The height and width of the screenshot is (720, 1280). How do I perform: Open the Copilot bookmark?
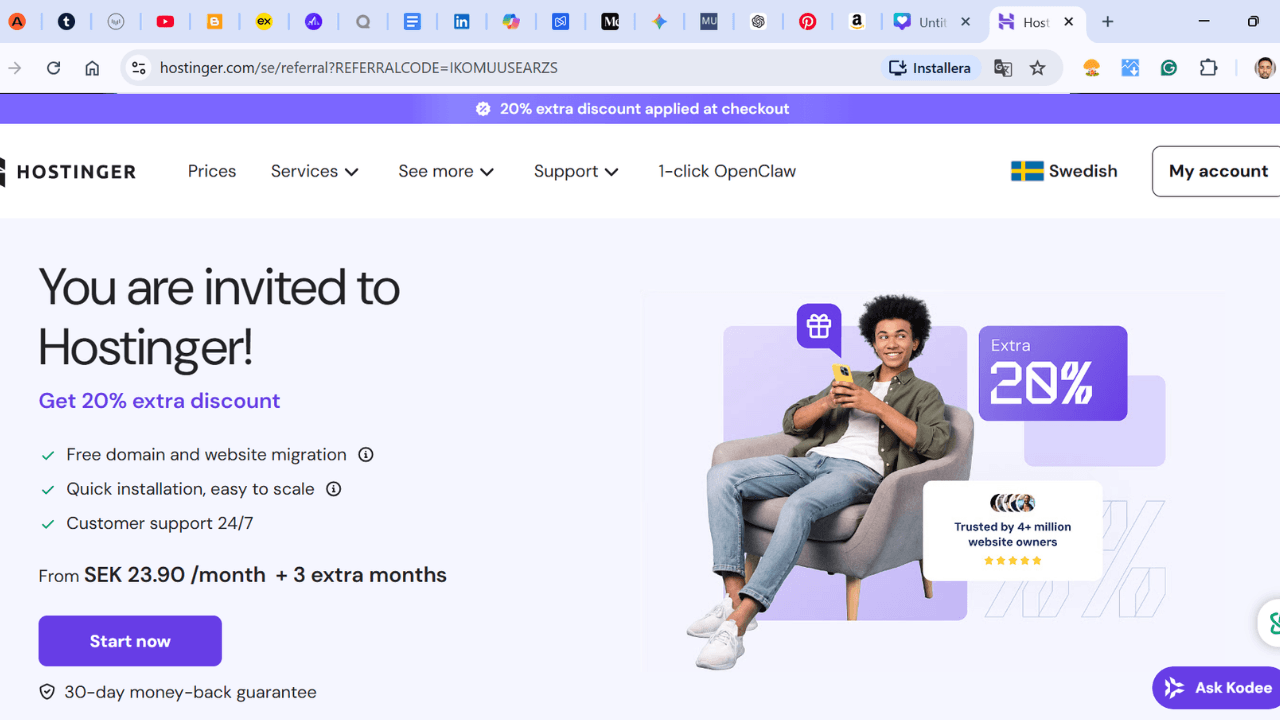pos(512,21)
